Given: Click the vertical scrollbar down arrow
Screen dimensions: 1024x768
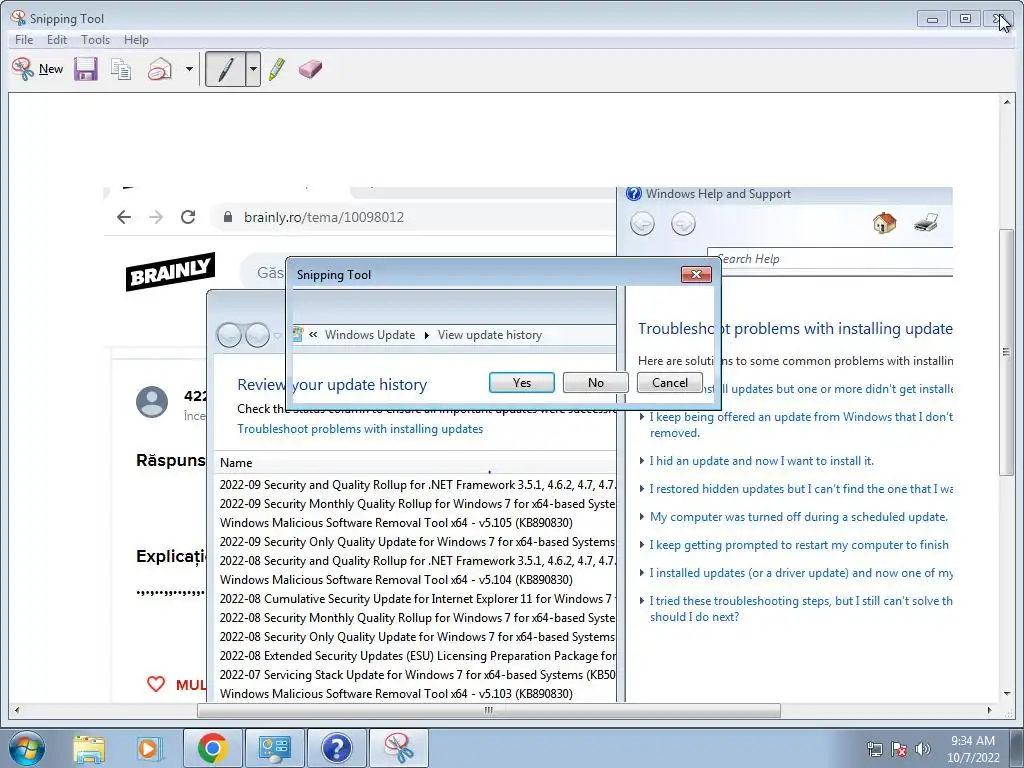Looking at the screenshot, I should pyautogui.click(x=1006, y=694).
